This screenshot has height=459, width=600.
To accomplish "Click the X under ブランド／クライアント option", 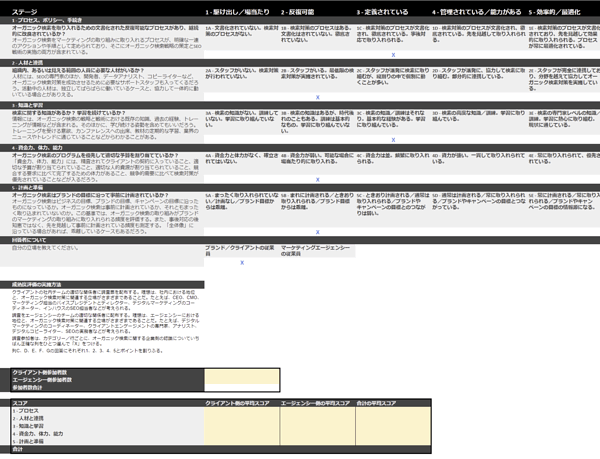I will click(x=242, y=262).
